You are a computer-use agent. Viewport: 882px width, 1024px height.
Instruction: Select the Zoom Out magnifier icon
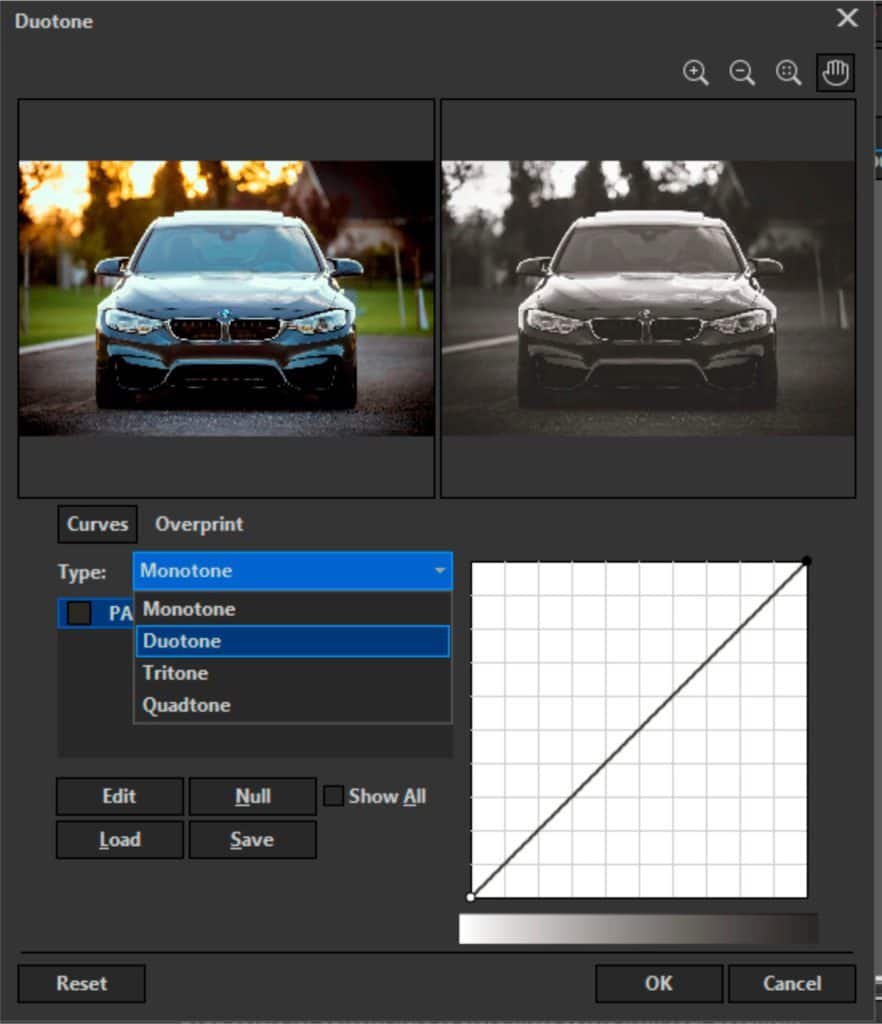tap(742, 72)
